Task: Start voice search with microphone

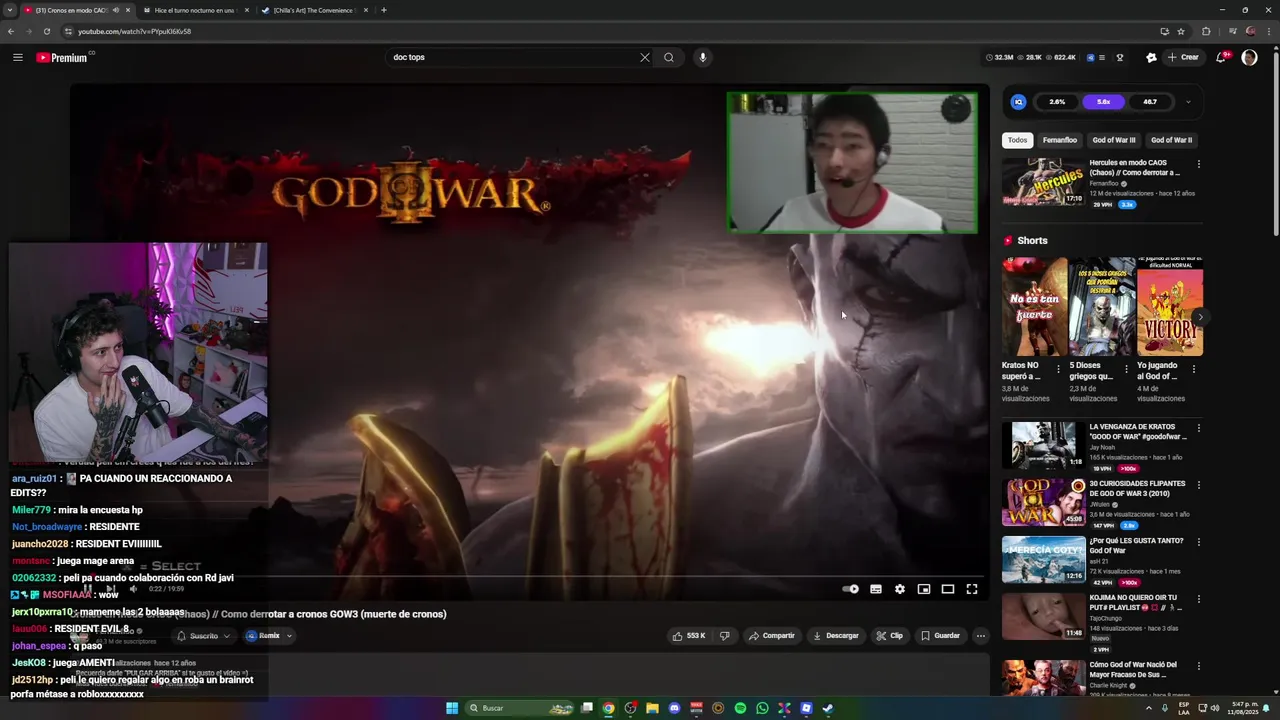Action: [703, 57]
